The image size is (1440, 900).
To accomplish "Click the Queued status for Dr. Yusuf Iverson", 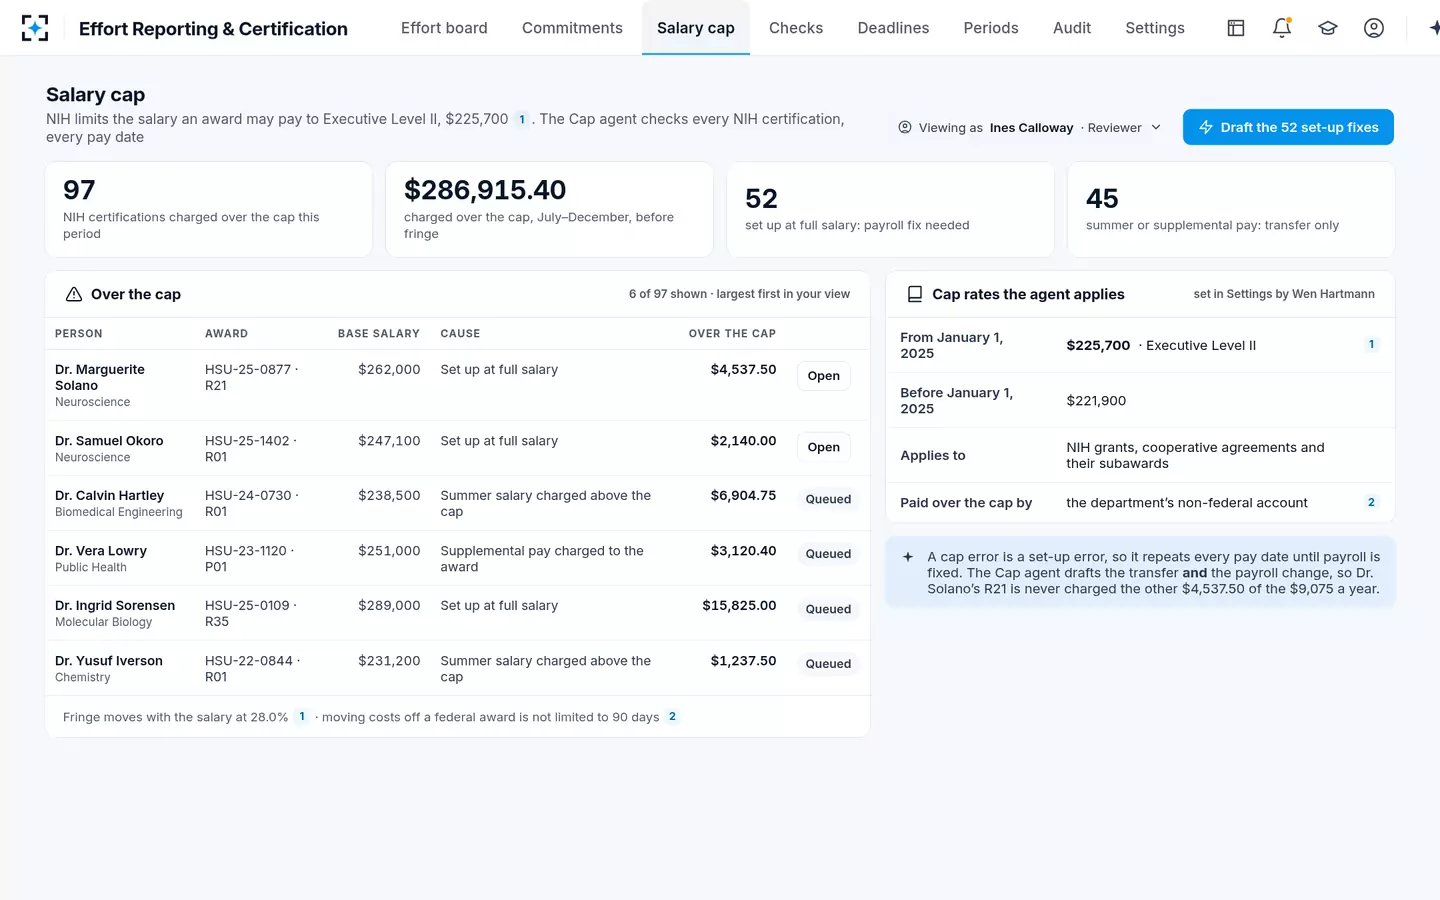I will pos(828,664).
